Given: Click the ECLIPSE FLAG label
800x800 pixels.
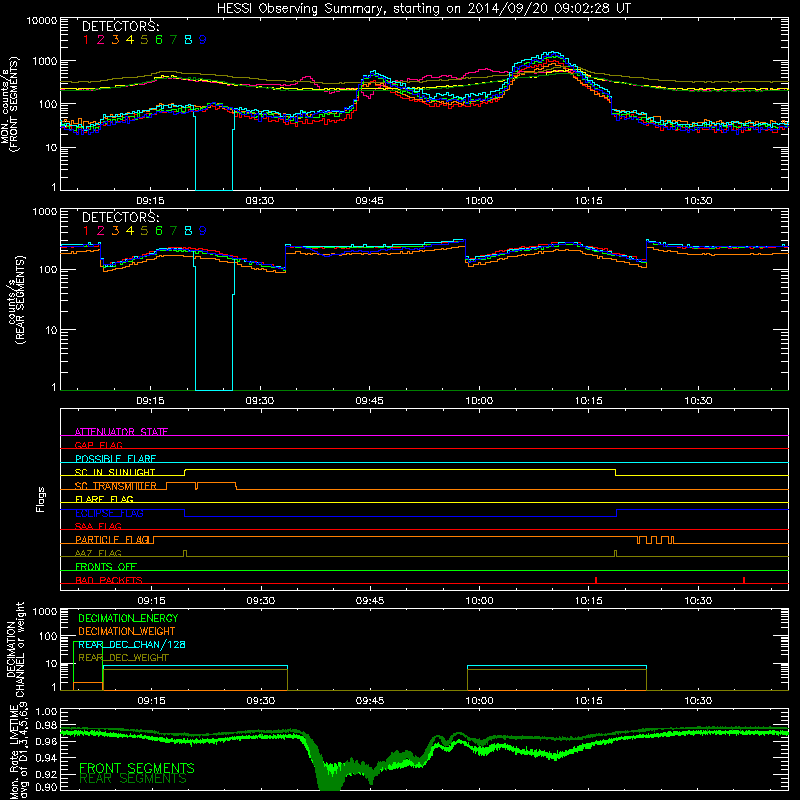Looking at the screenshot, I should [x=109, y=513].
